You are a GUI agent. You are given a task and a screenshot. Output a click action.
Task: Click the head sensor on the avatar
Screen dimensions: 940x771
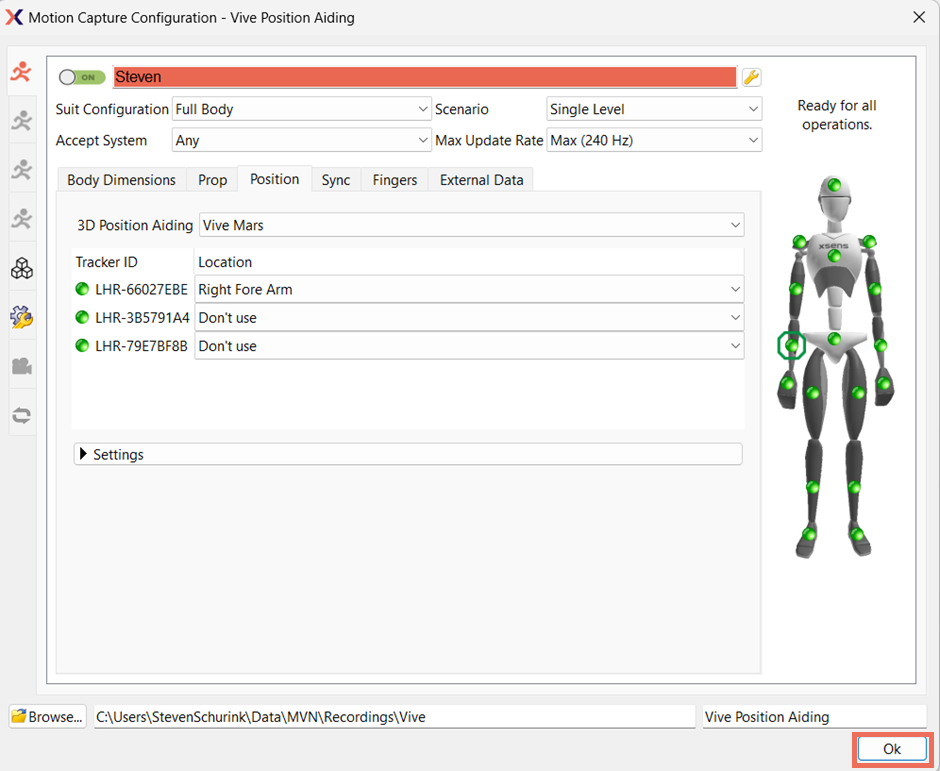(834, 187)
